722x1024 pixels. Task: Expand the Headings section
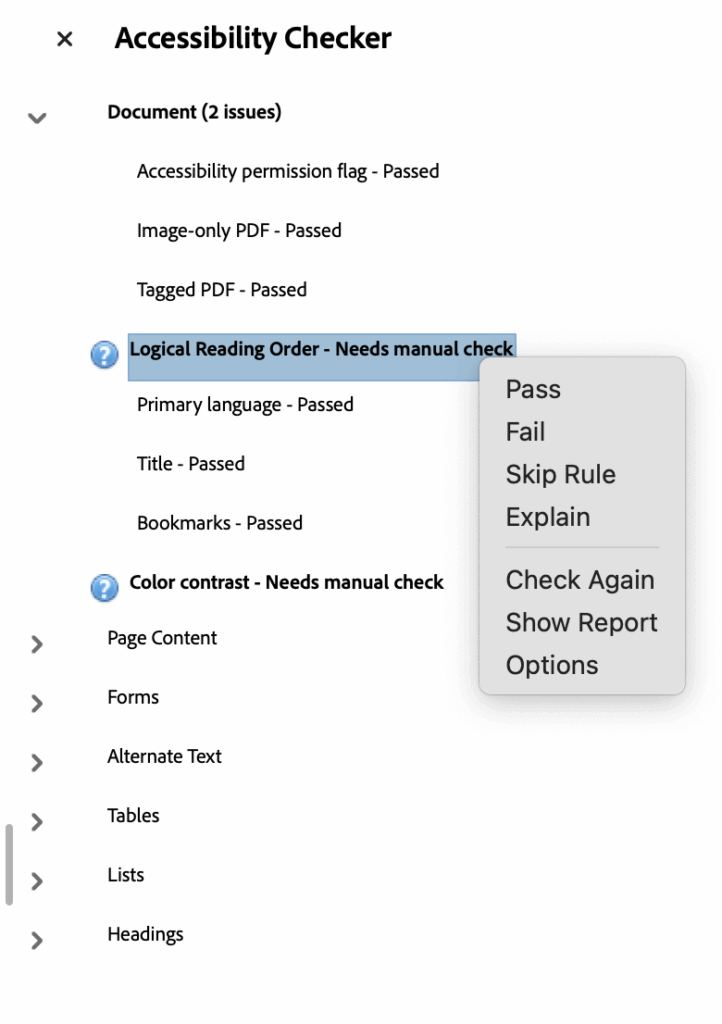tap(36, 940)
